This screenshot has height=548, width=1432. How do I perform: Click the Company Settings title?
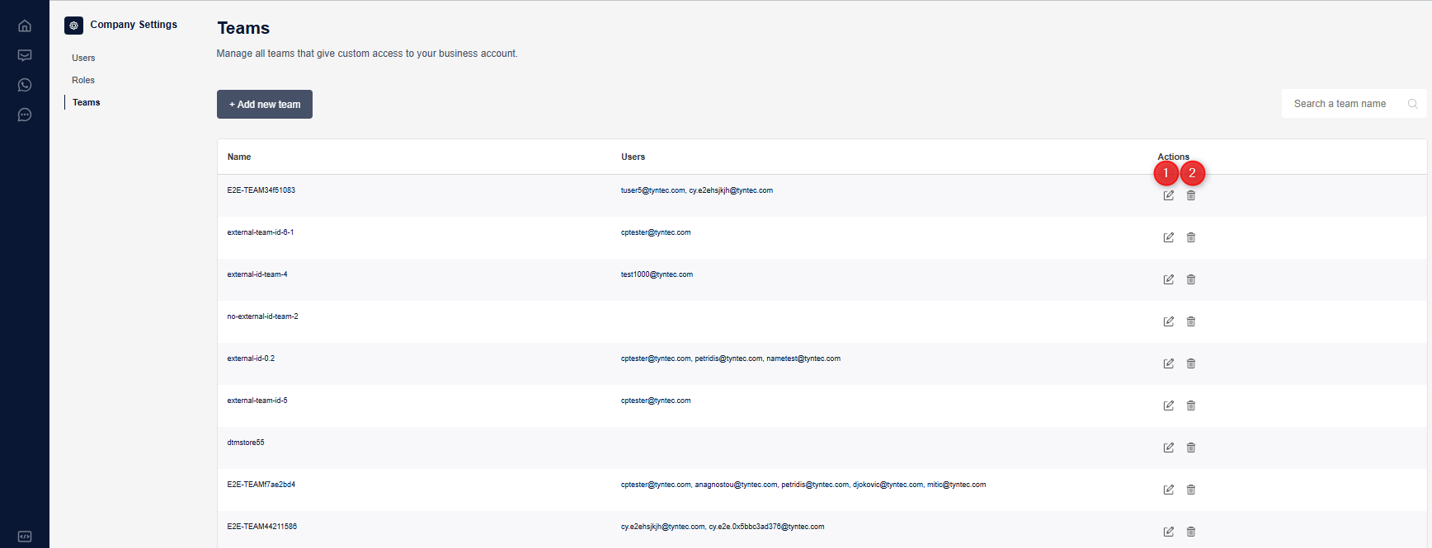pyautogui.click(x=133, y=24)
